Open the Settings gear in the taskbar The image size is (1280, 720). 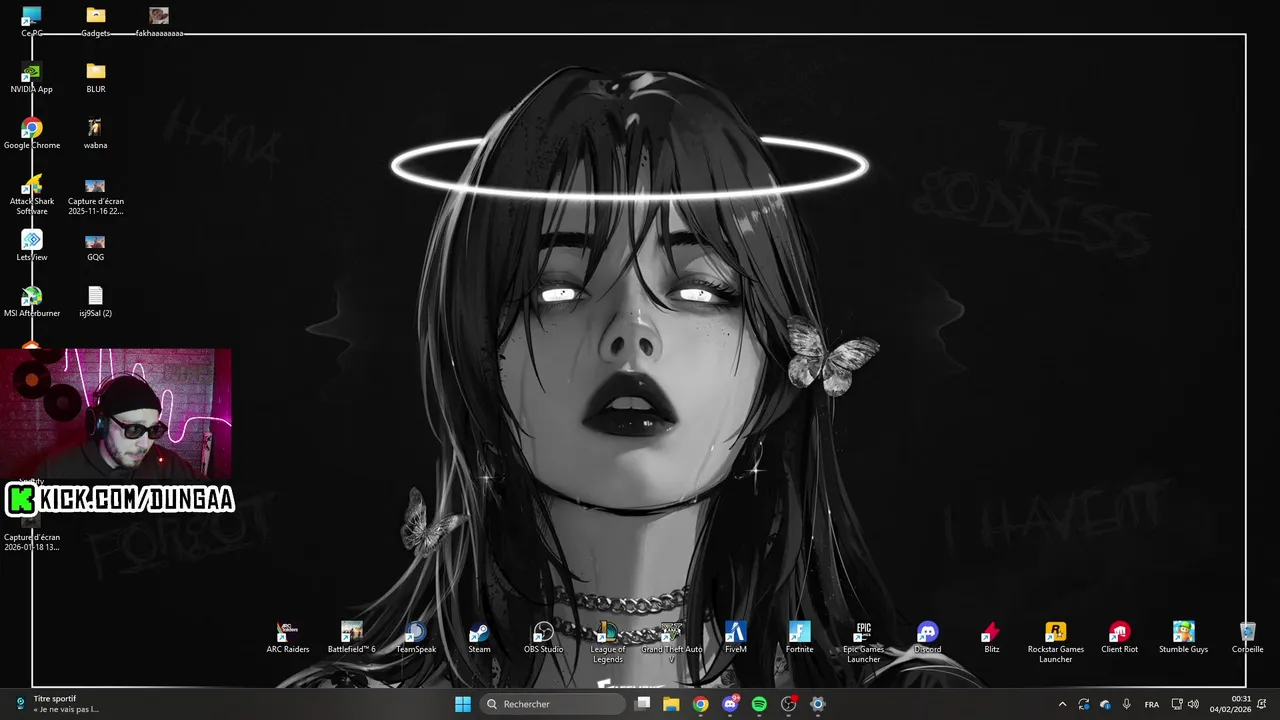(818, 704)
